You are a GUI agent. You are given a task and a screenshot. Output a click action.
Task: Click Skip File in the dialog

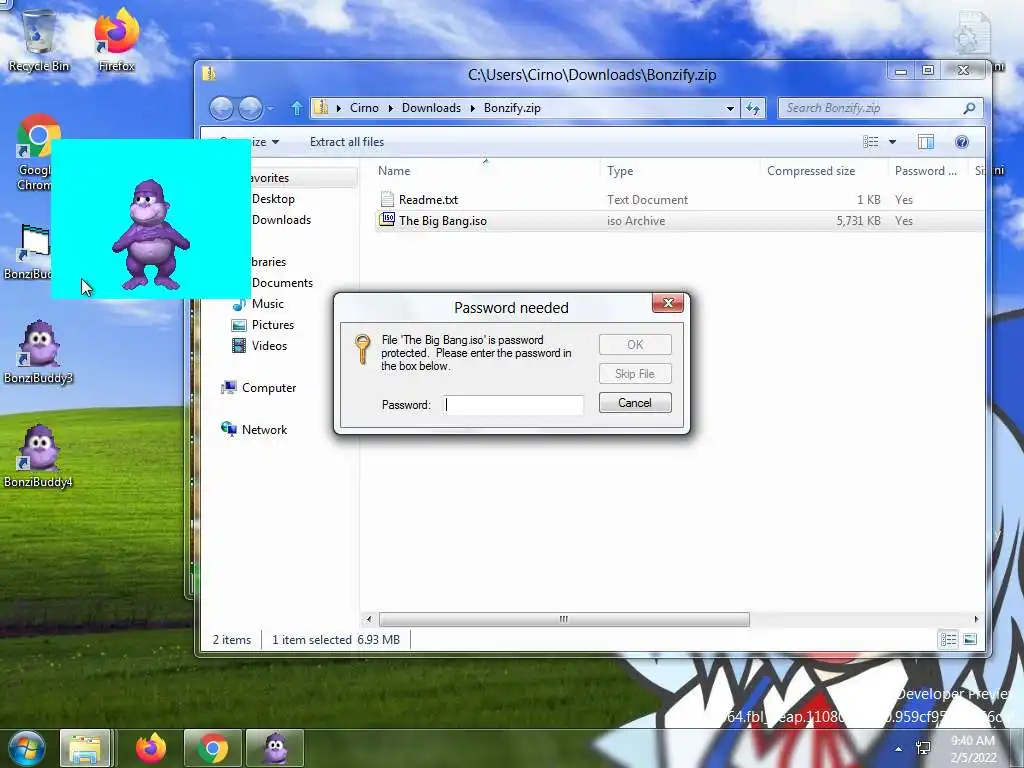[635, 374]
